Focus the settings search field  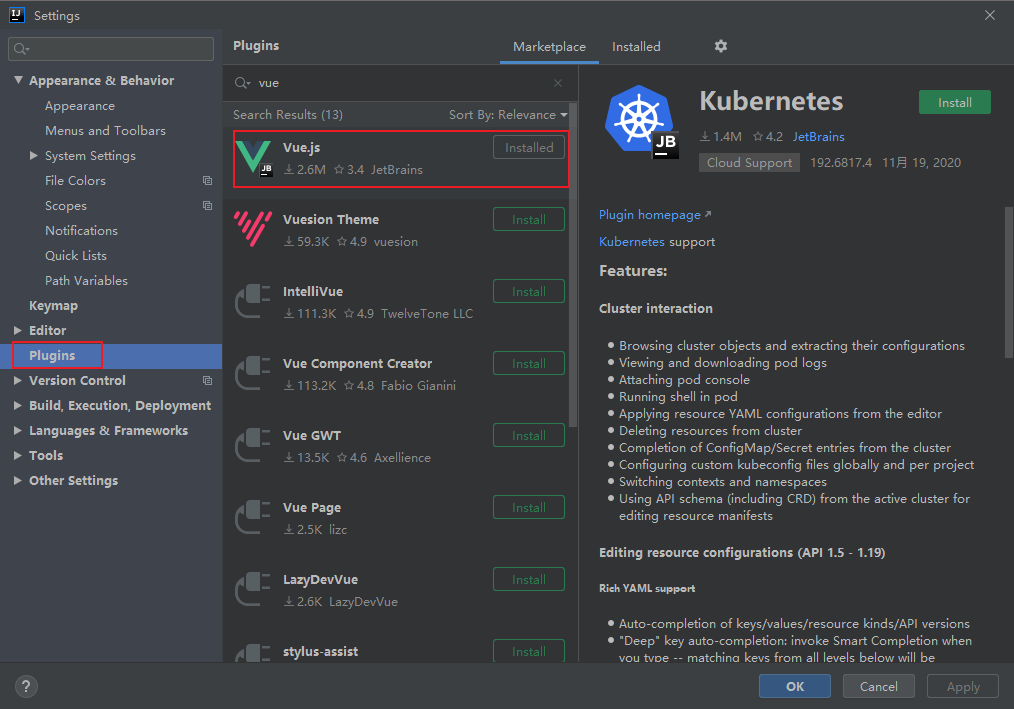point(111,49)
